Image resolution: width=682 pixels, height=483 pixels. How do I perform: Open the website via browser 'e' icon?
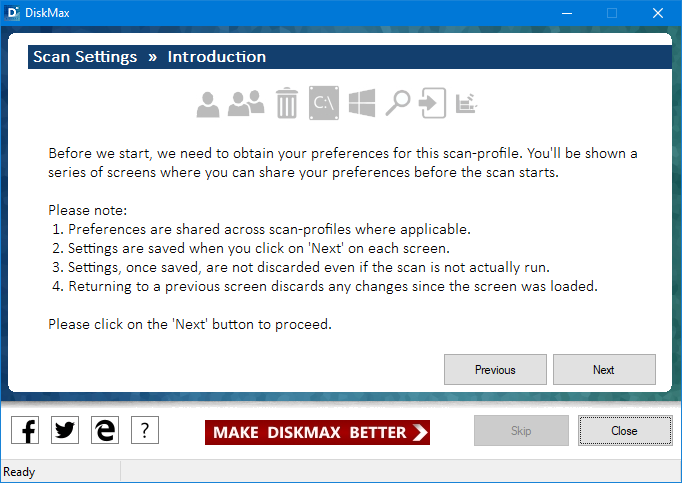105,430
